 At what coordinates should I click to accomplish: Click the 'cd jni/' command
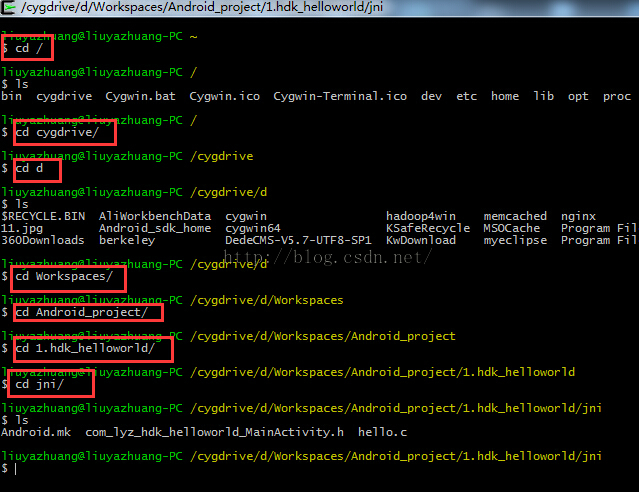[x=40, y=384]
